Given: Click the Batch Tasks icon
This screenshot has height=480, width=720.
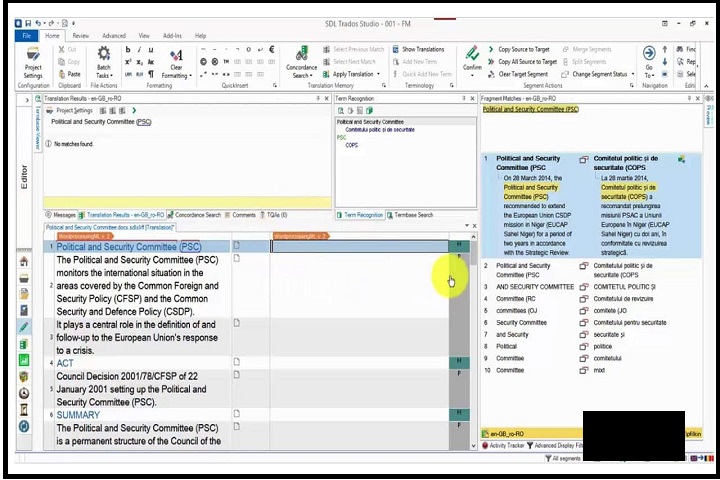Looking at the screenshot, I should pos(103,59).
